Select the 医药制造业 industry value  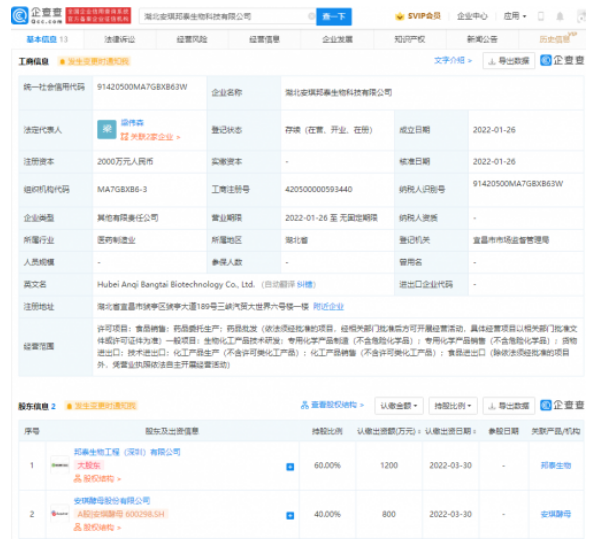[x=116, y=240]
